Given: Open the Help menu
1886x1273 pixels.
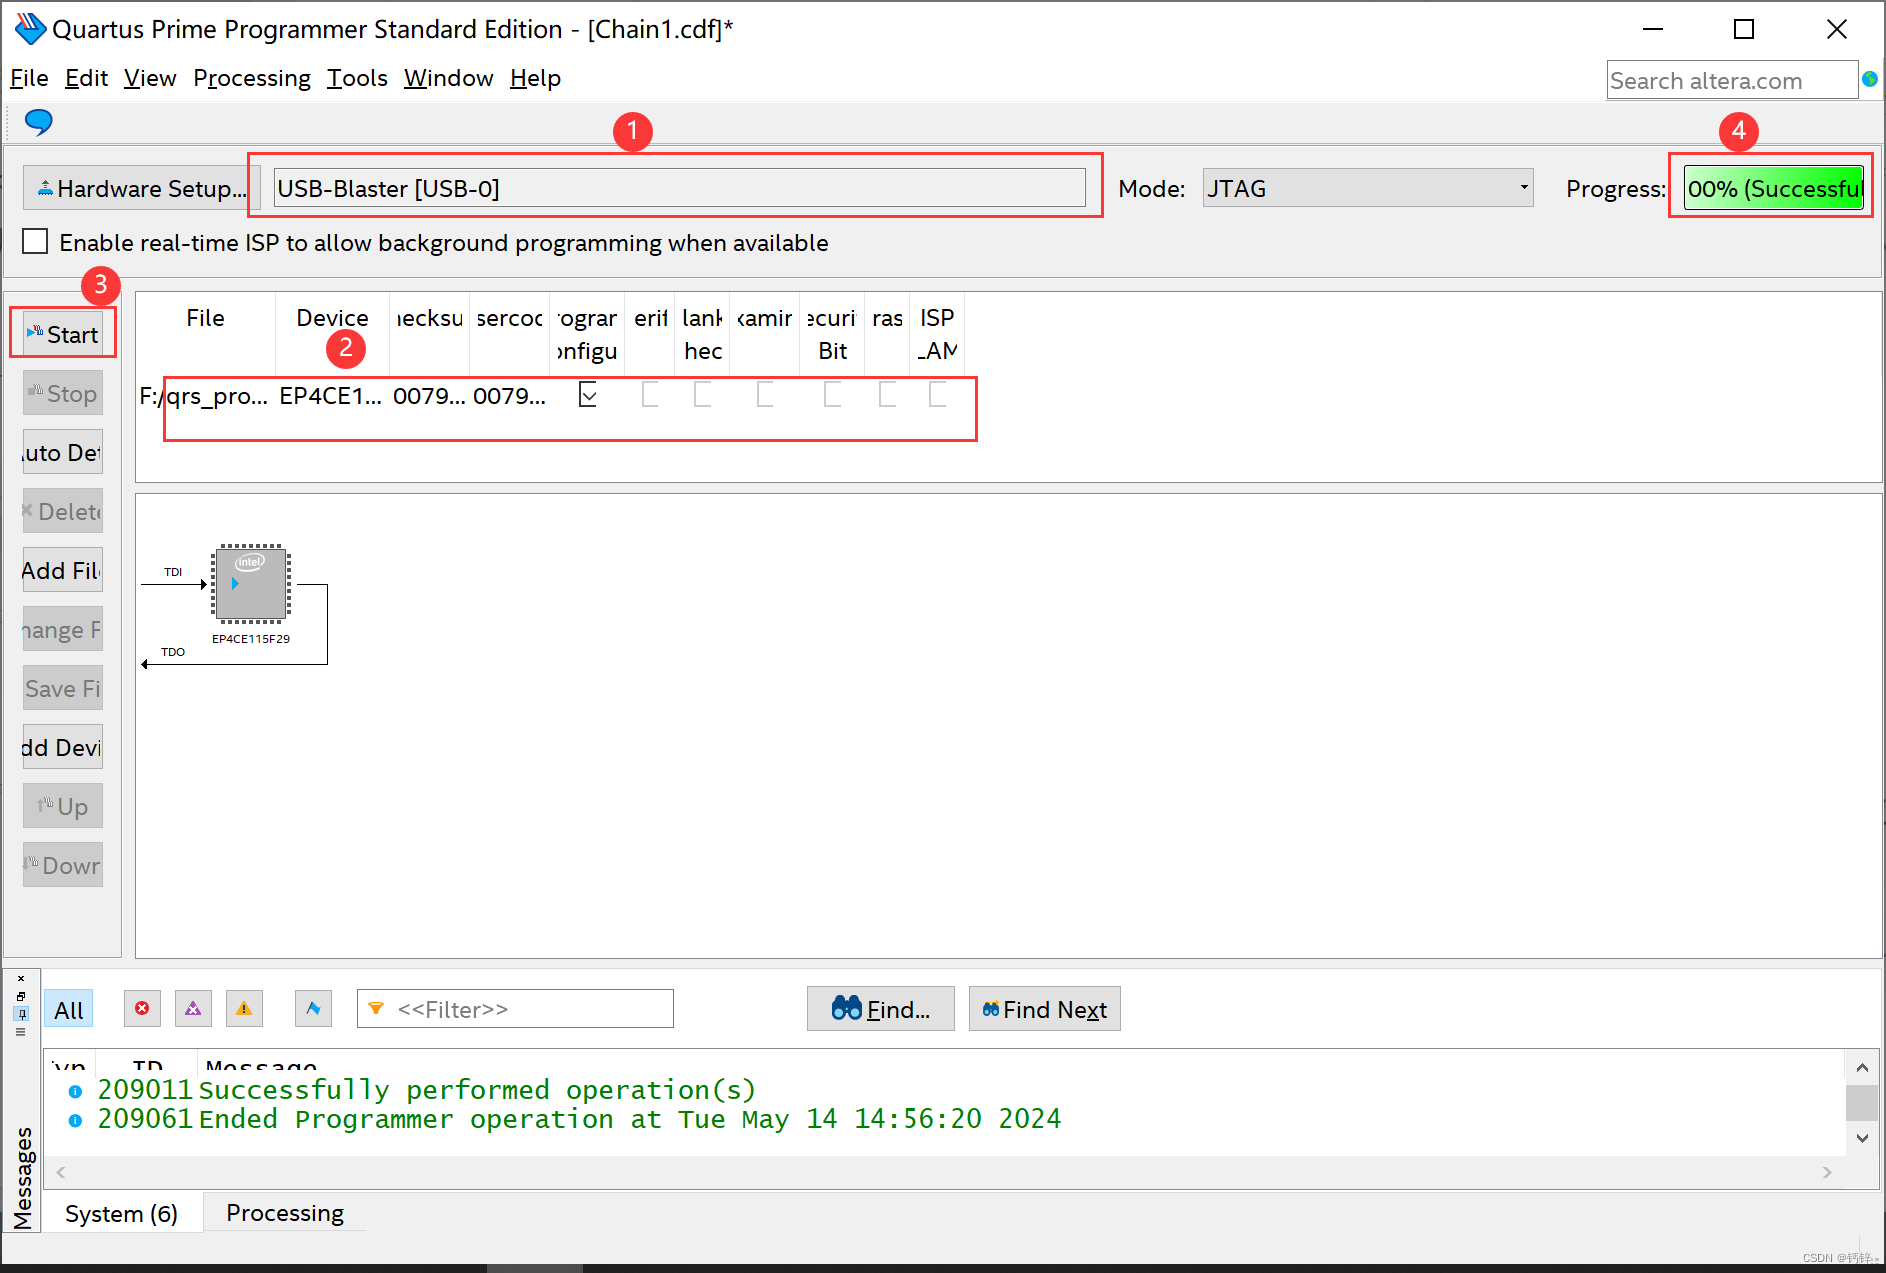Looking at the screenshot, I should coord(535,78).
